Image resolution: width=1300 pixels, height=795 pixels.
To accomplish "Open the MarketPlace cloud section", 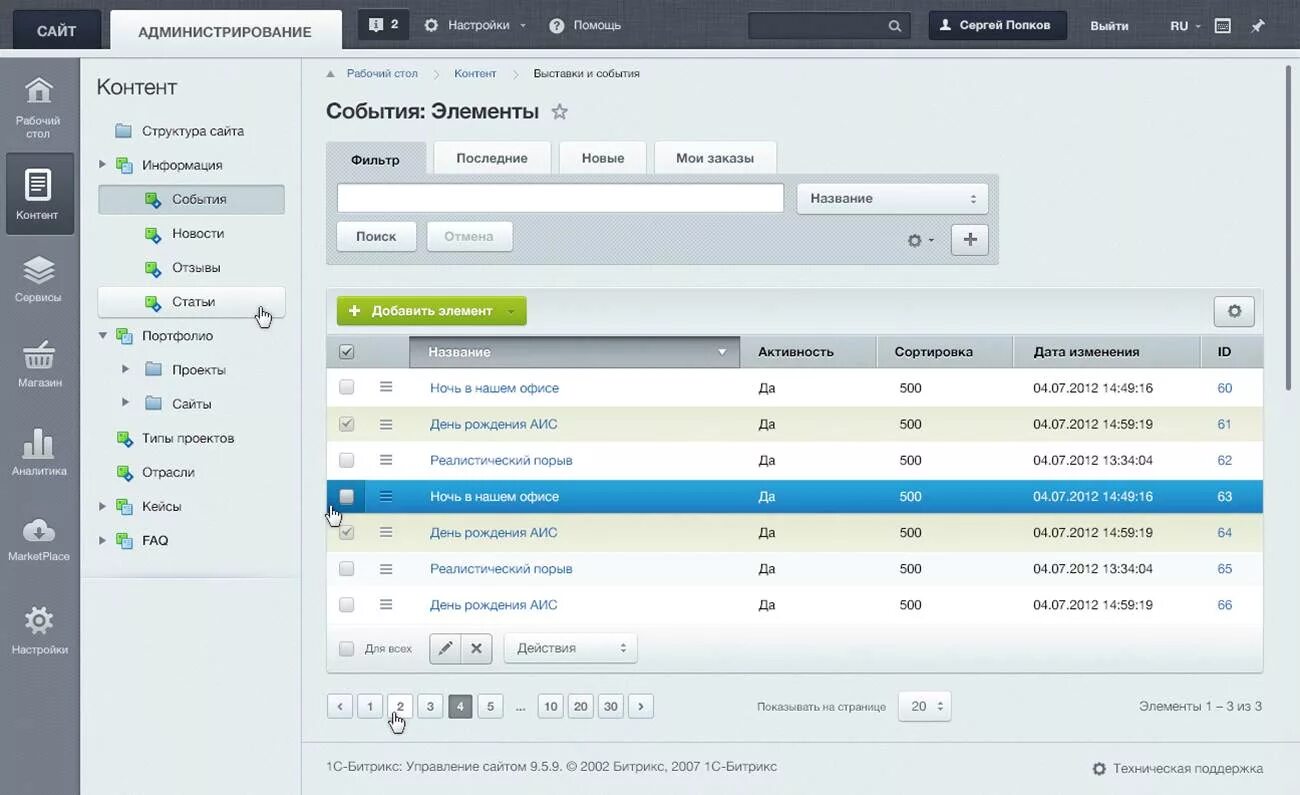I will coord(38,539).
